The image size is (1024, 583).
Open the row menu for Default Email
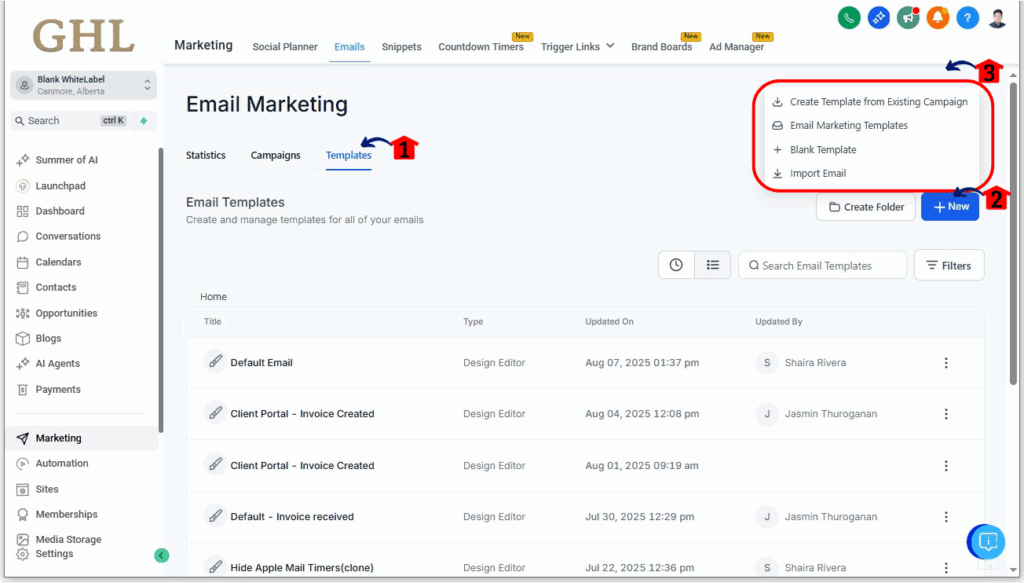point(946,363)
